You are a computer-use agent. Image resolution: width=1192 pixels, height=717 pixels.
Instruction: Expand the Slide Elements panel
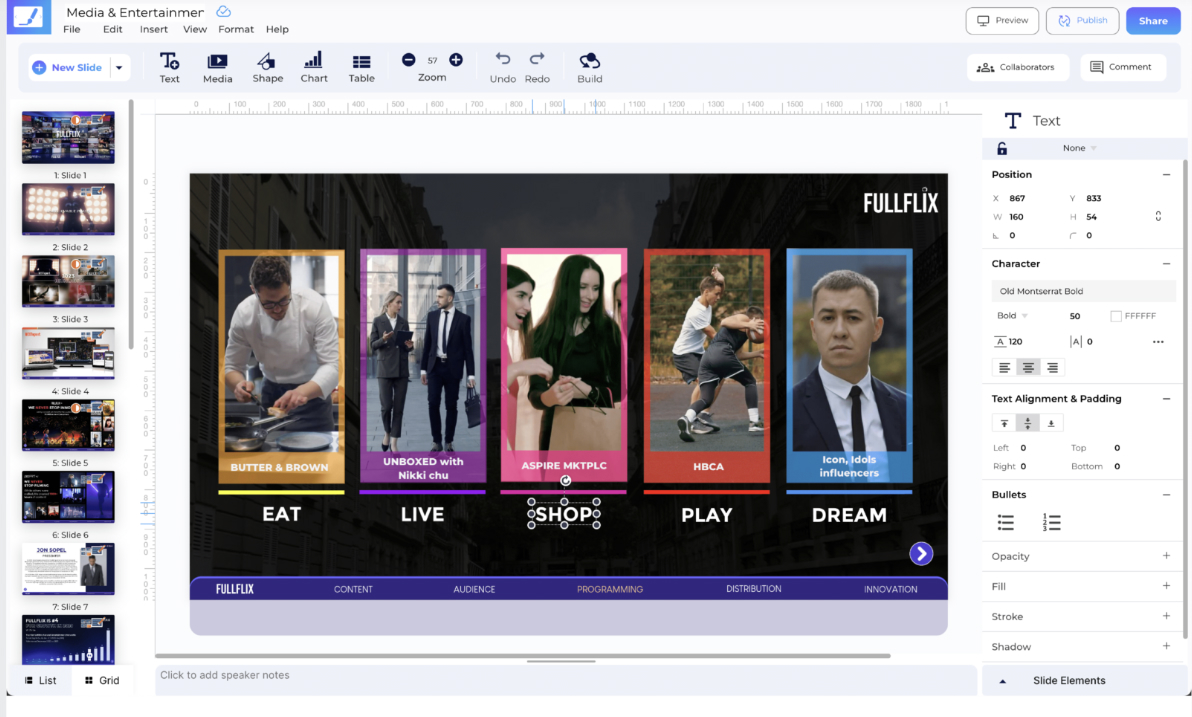click(x=1002, y=681)
